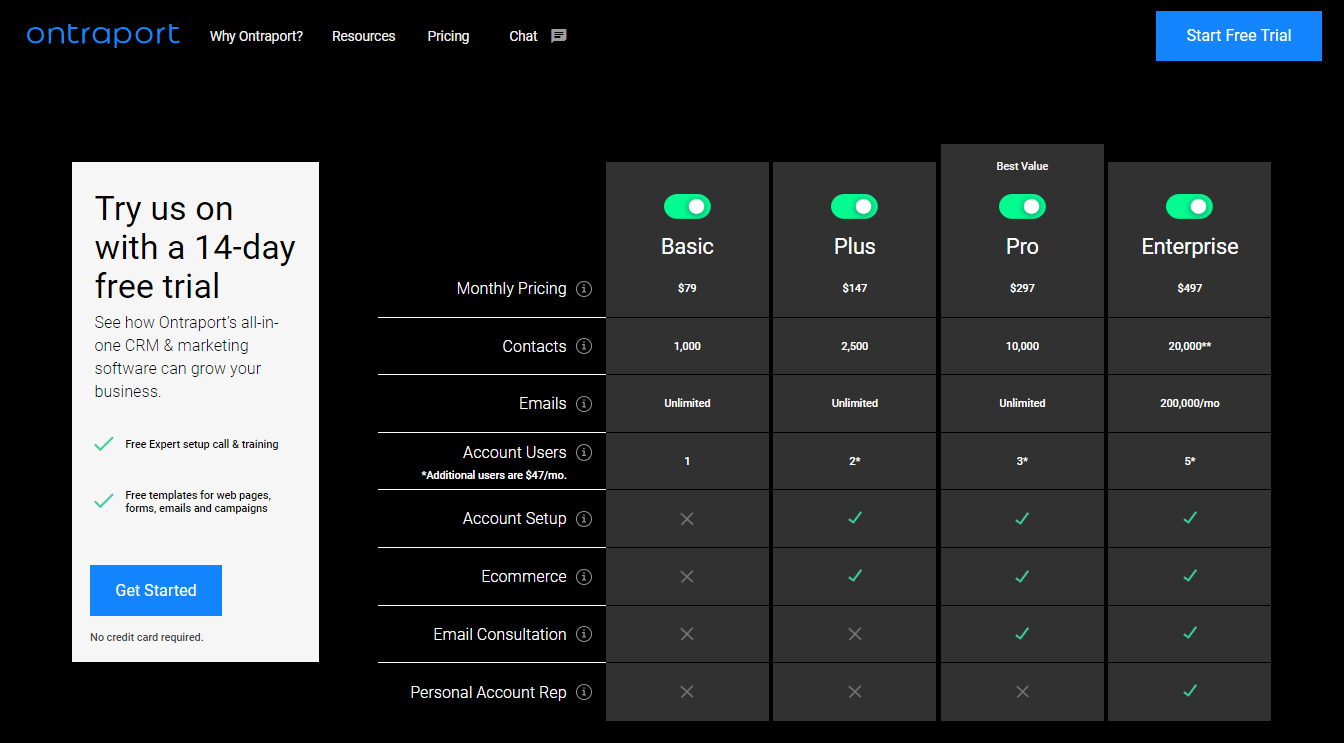This screenshot has height=743, width=1344.
Task: Select the Pro plan heading
Action: pos(1022,247)
